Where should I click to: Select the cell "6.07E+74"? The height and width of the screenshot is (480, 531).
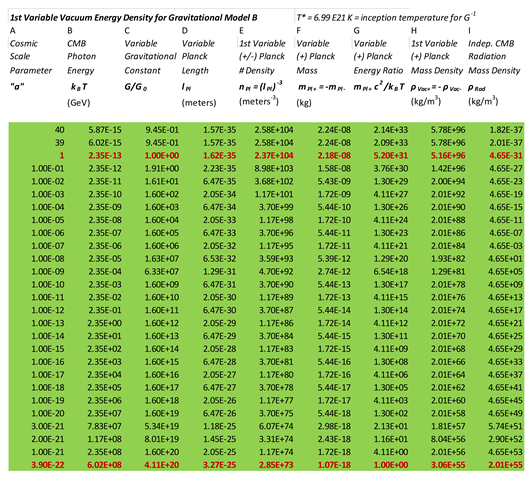point(276,426)
